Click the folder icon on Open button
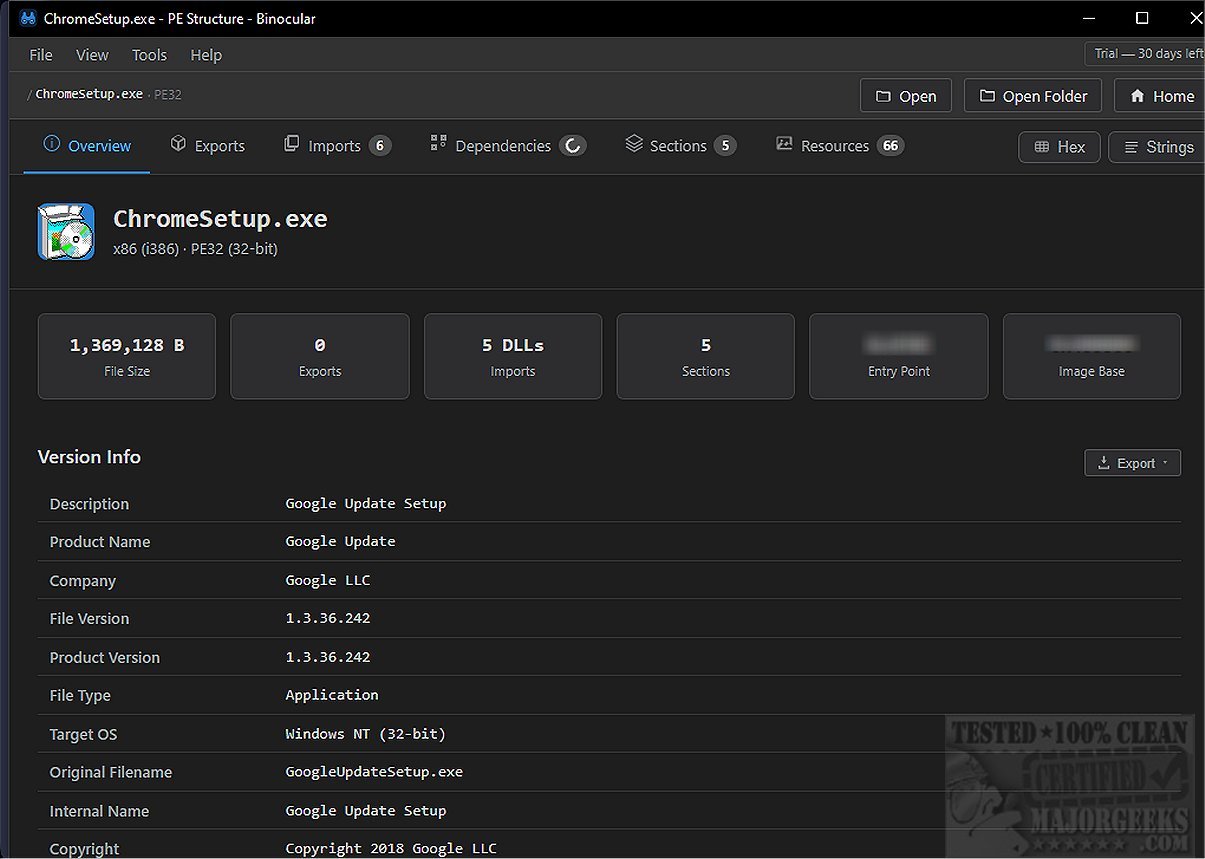Screen dimensions: 1205x859 [883, 96]
